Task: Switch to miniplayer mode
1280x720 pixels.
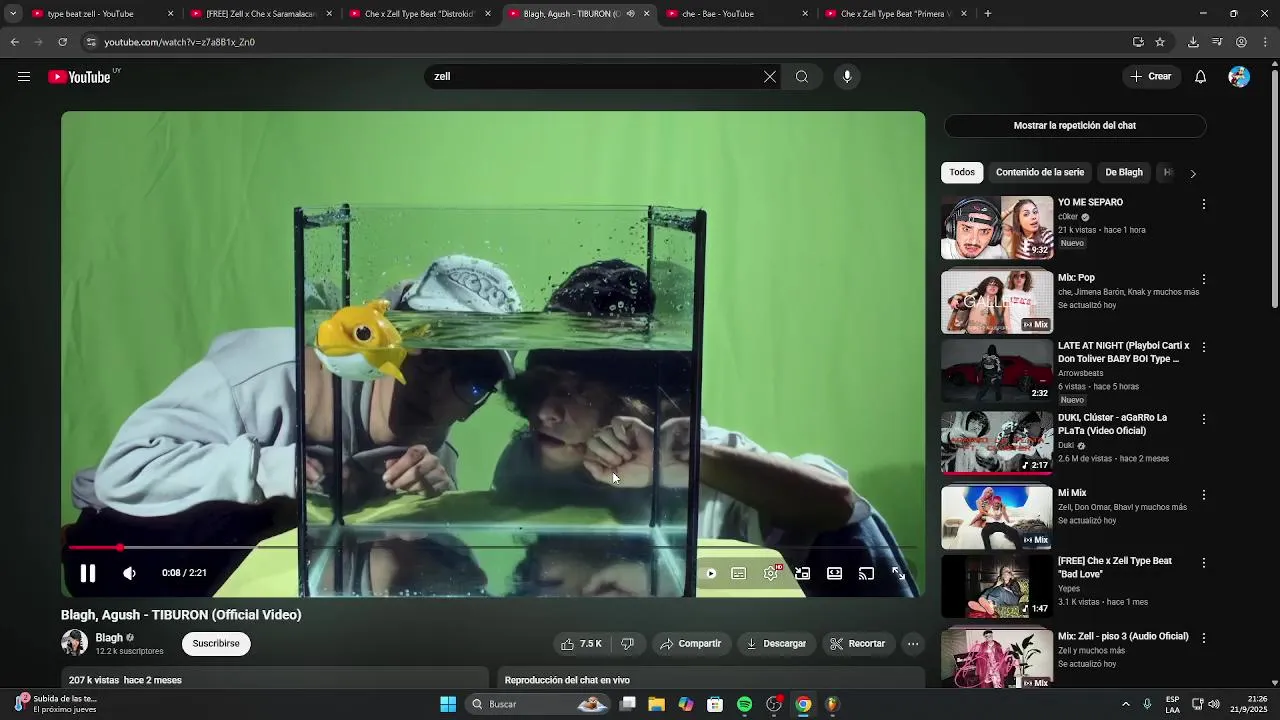Action: pos(802,574)
